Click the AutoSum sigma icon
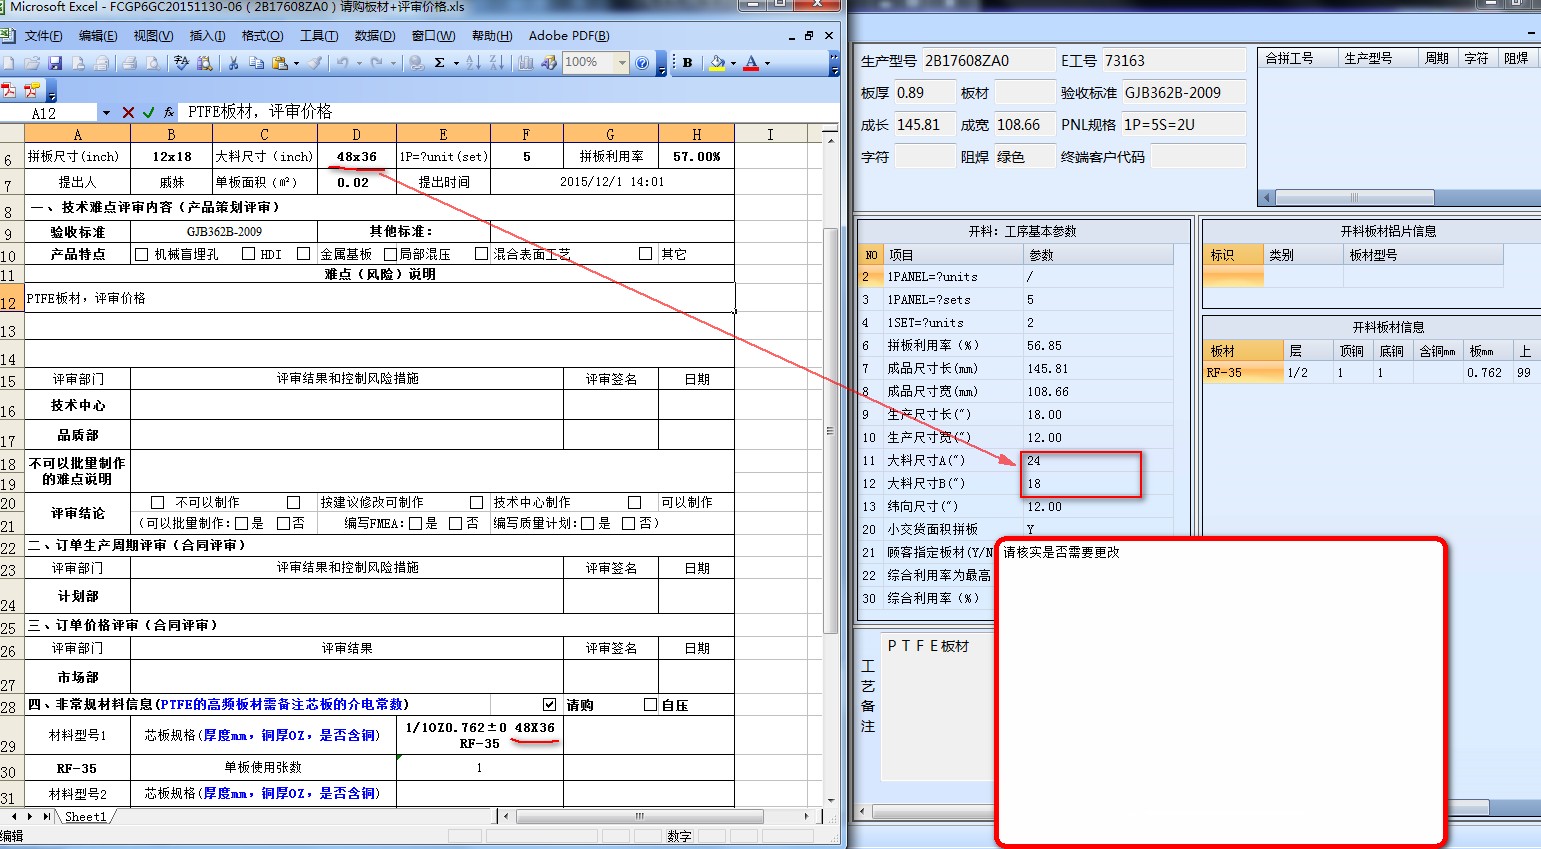Image resolution: width=1541 pixels, height=849 pixels. point(439,63)
